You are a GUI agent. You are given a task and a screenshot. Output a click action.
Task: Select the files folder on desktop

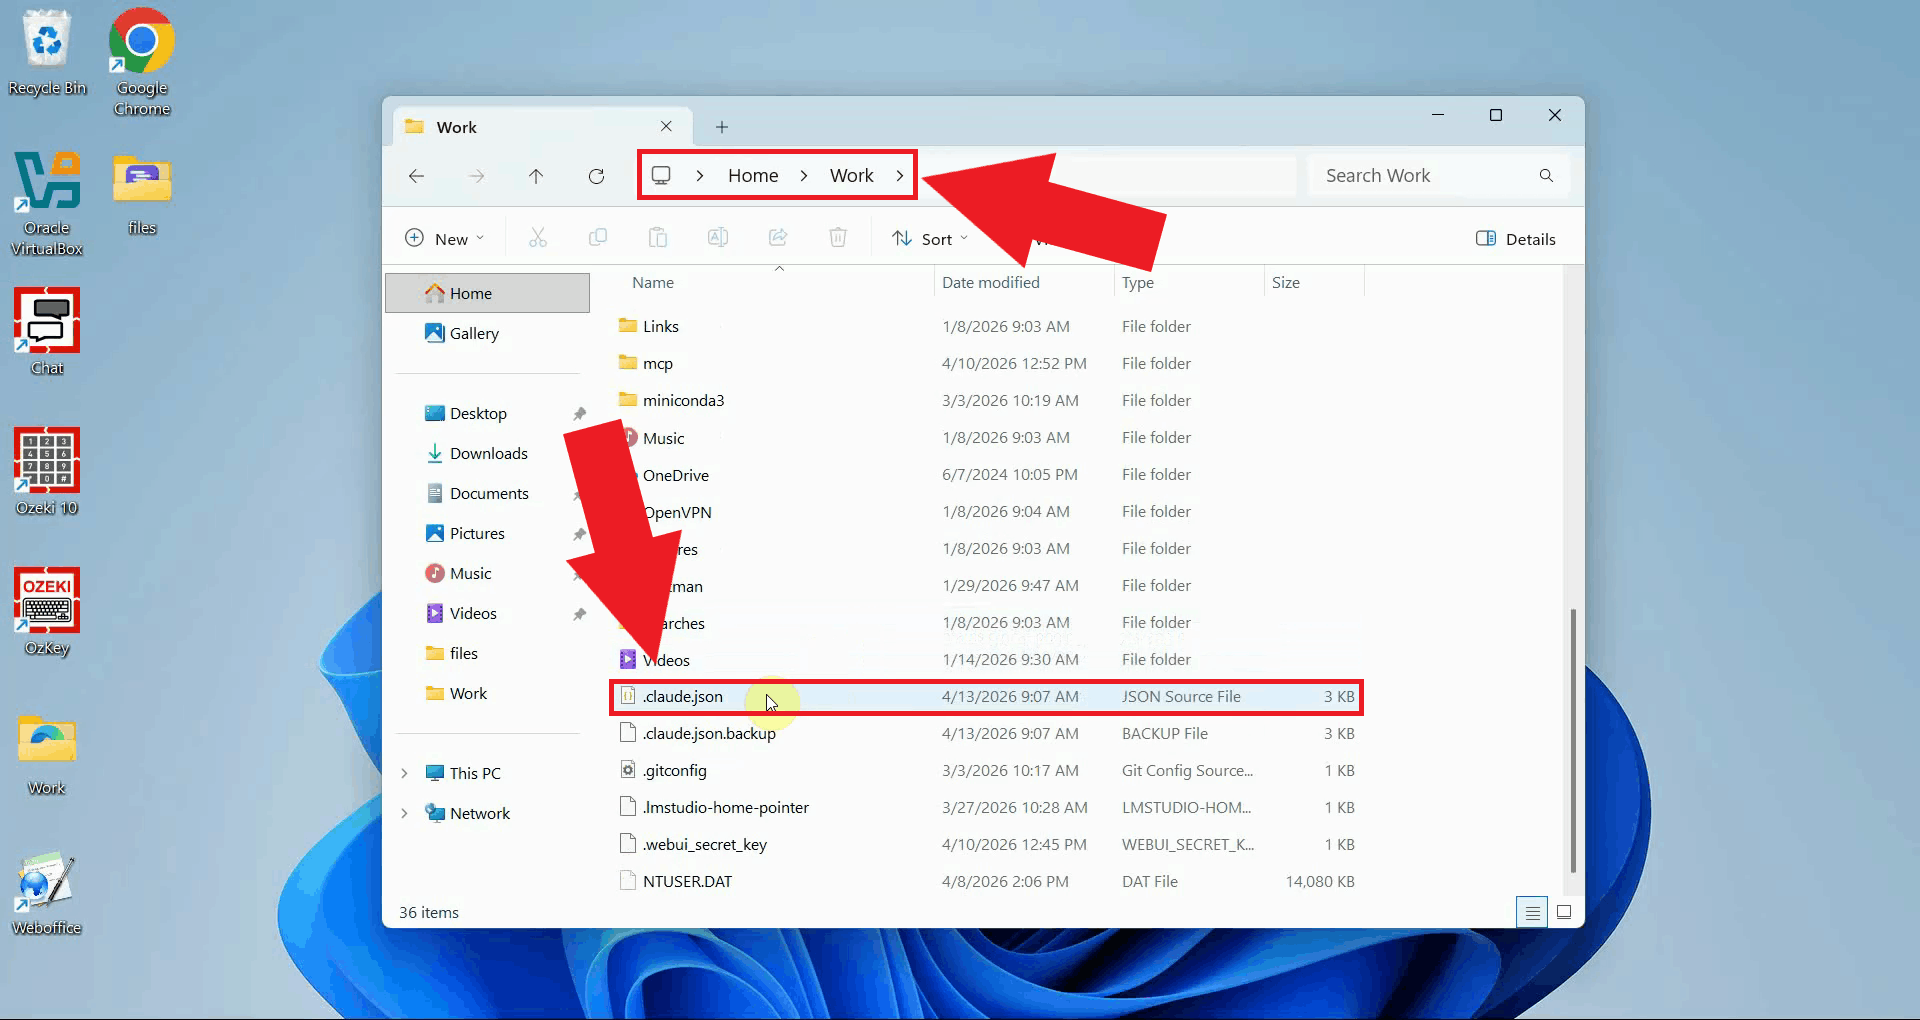click(x=142, y=194)
